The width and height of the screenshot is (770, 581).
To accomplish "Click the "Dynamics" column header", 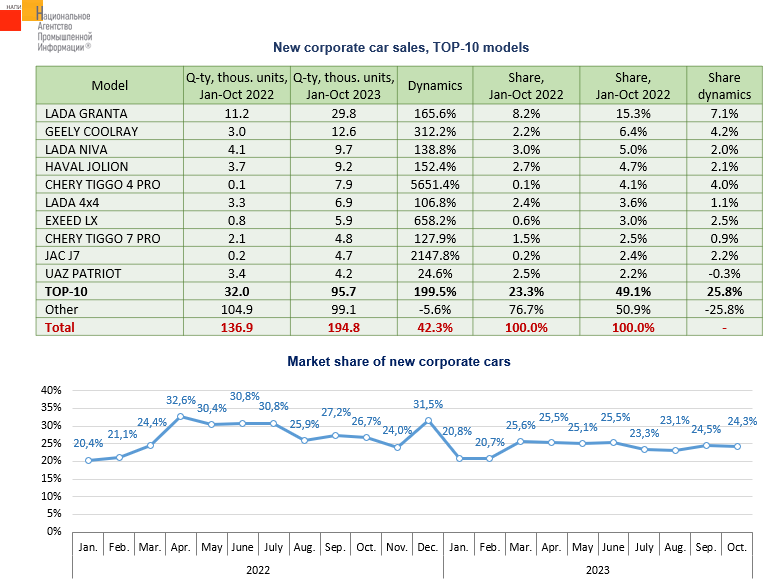I will [435, 85].
